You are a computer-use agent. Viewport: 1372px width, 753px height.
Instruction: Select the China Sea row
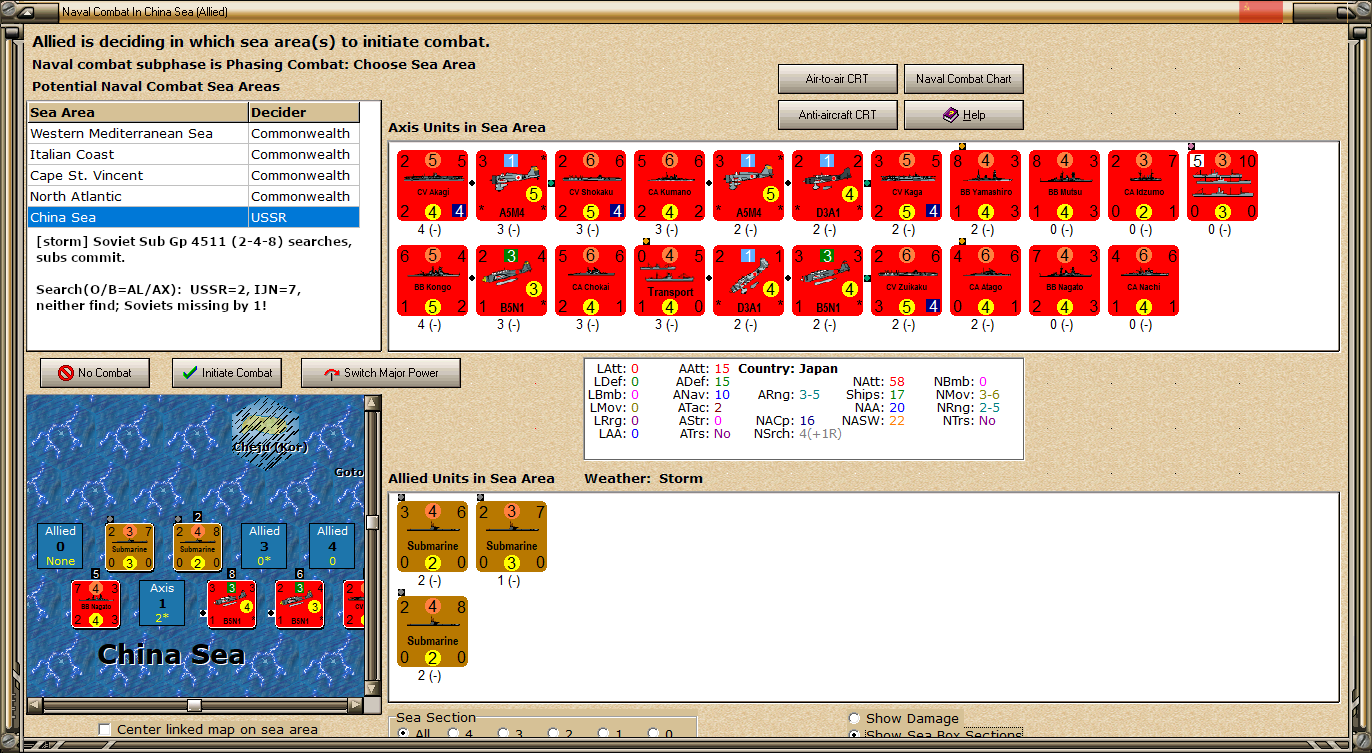tap(194, 217)
